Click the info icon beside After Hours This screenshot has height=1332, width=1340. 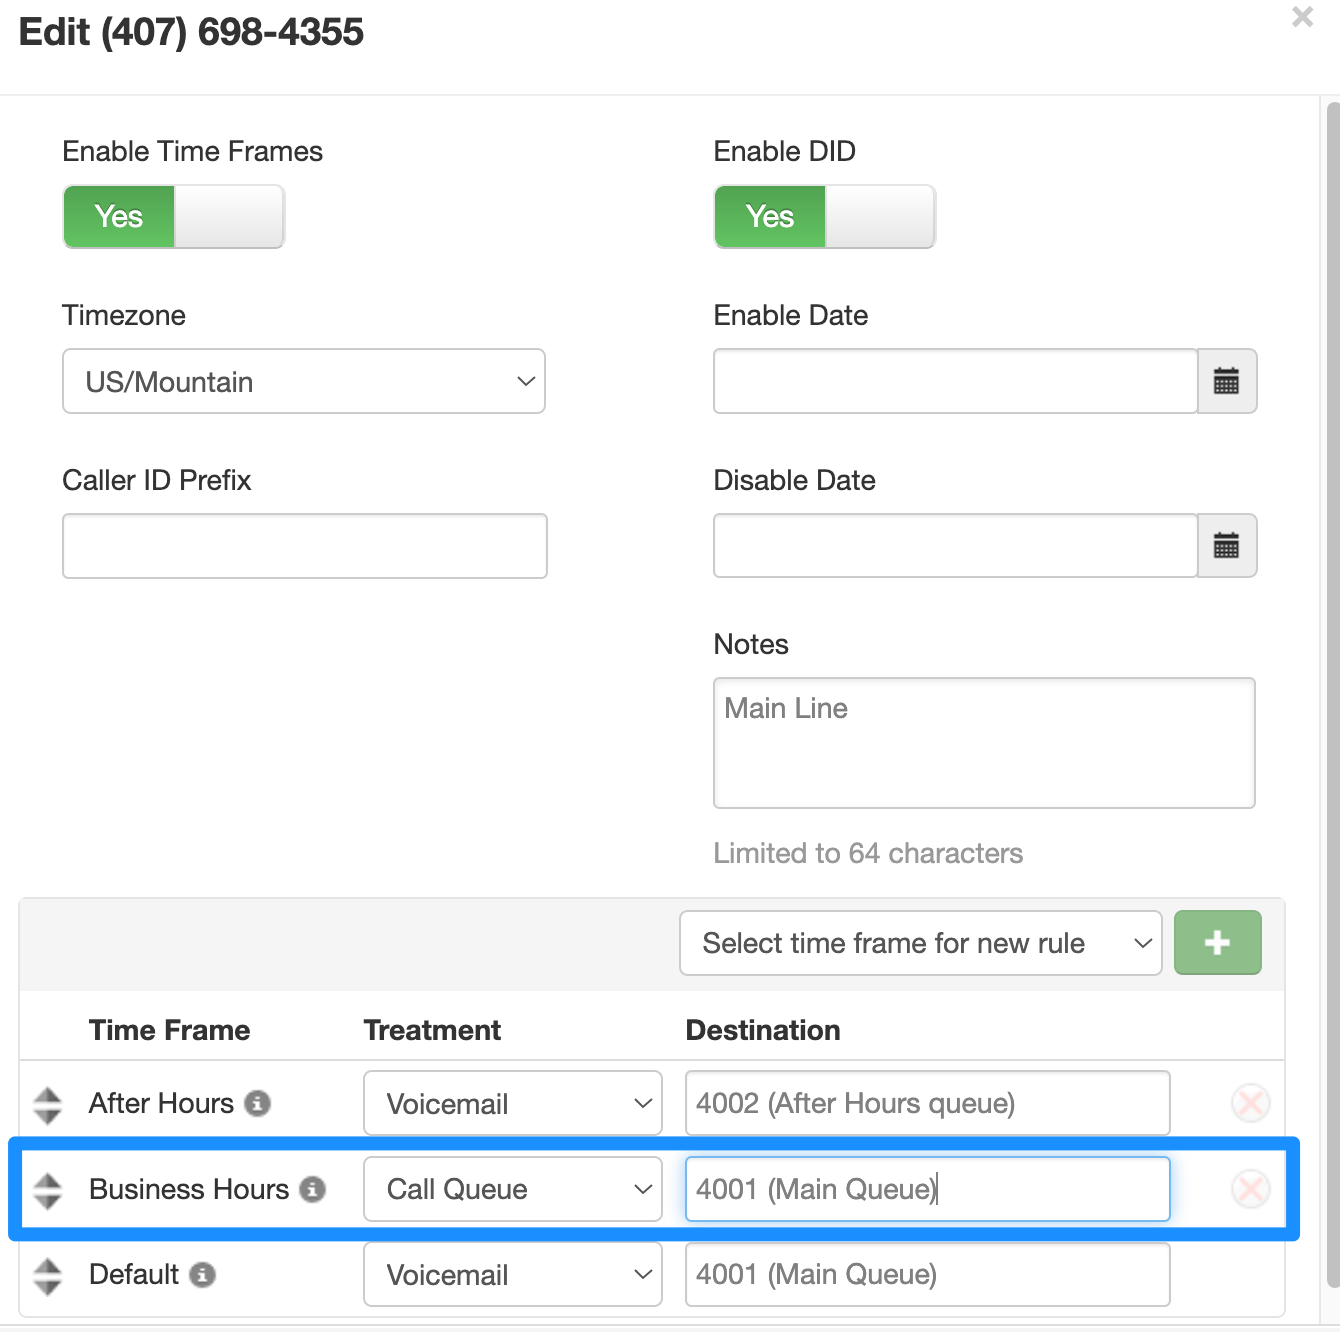(x=260, y=1103)
